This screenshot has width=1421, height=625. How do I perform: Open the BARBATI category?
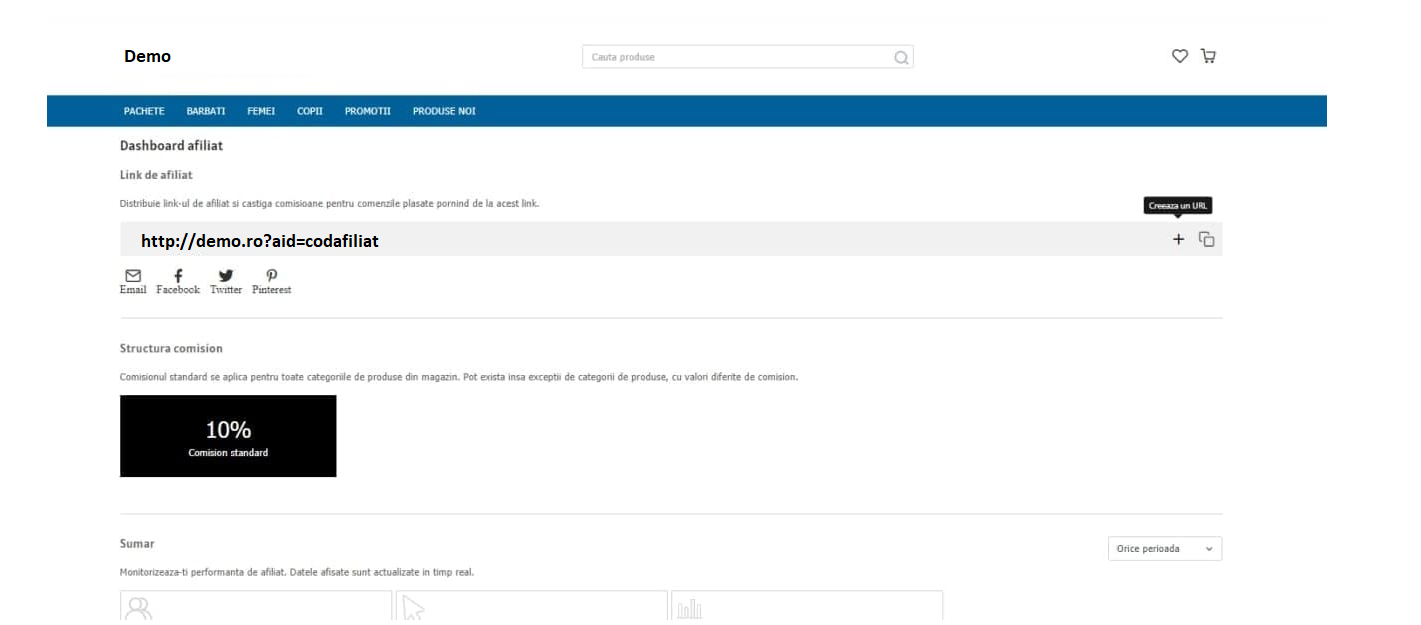(x=206, y=111)
